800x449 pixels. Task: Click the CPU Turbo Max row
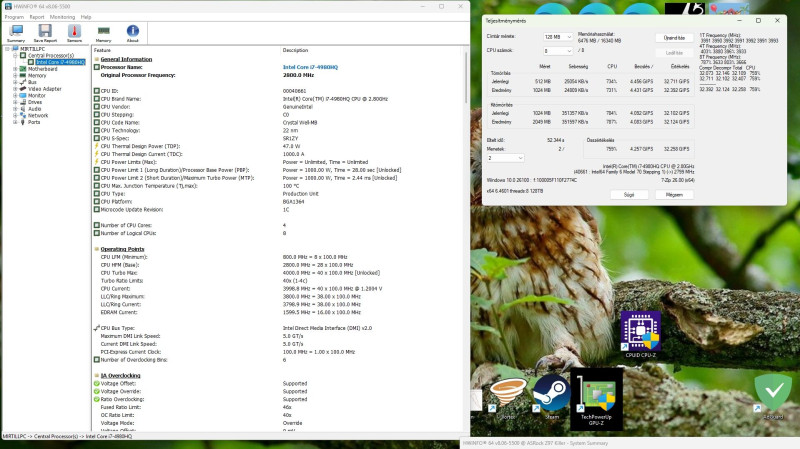[278, 273]
